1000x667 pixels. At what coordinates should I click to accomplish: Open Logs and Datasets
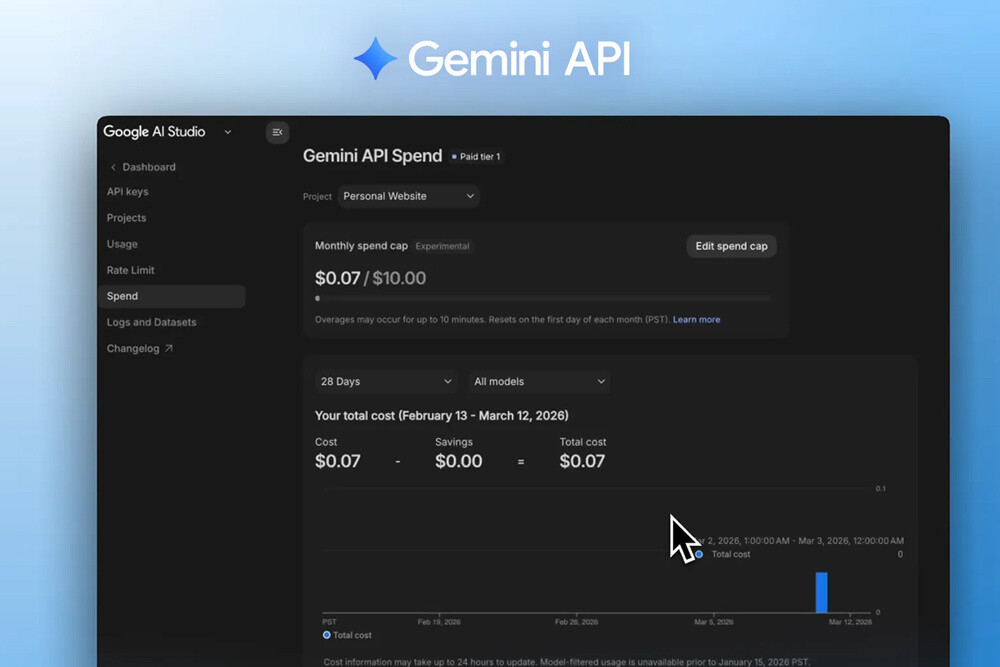click(152, 322)
